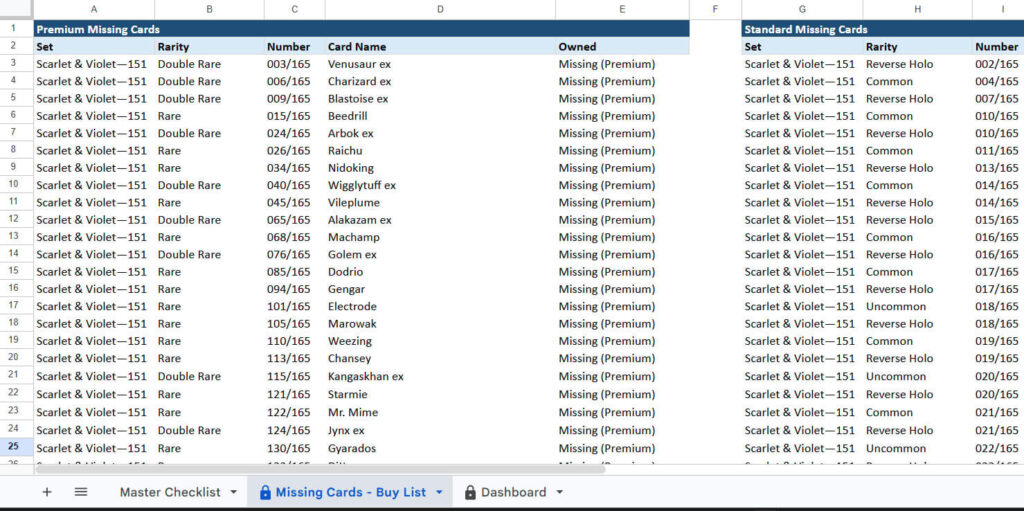Open the Master Checklist tab dropdown arrow
Screen dimensions: 1024x511
(x=234, y=492)
